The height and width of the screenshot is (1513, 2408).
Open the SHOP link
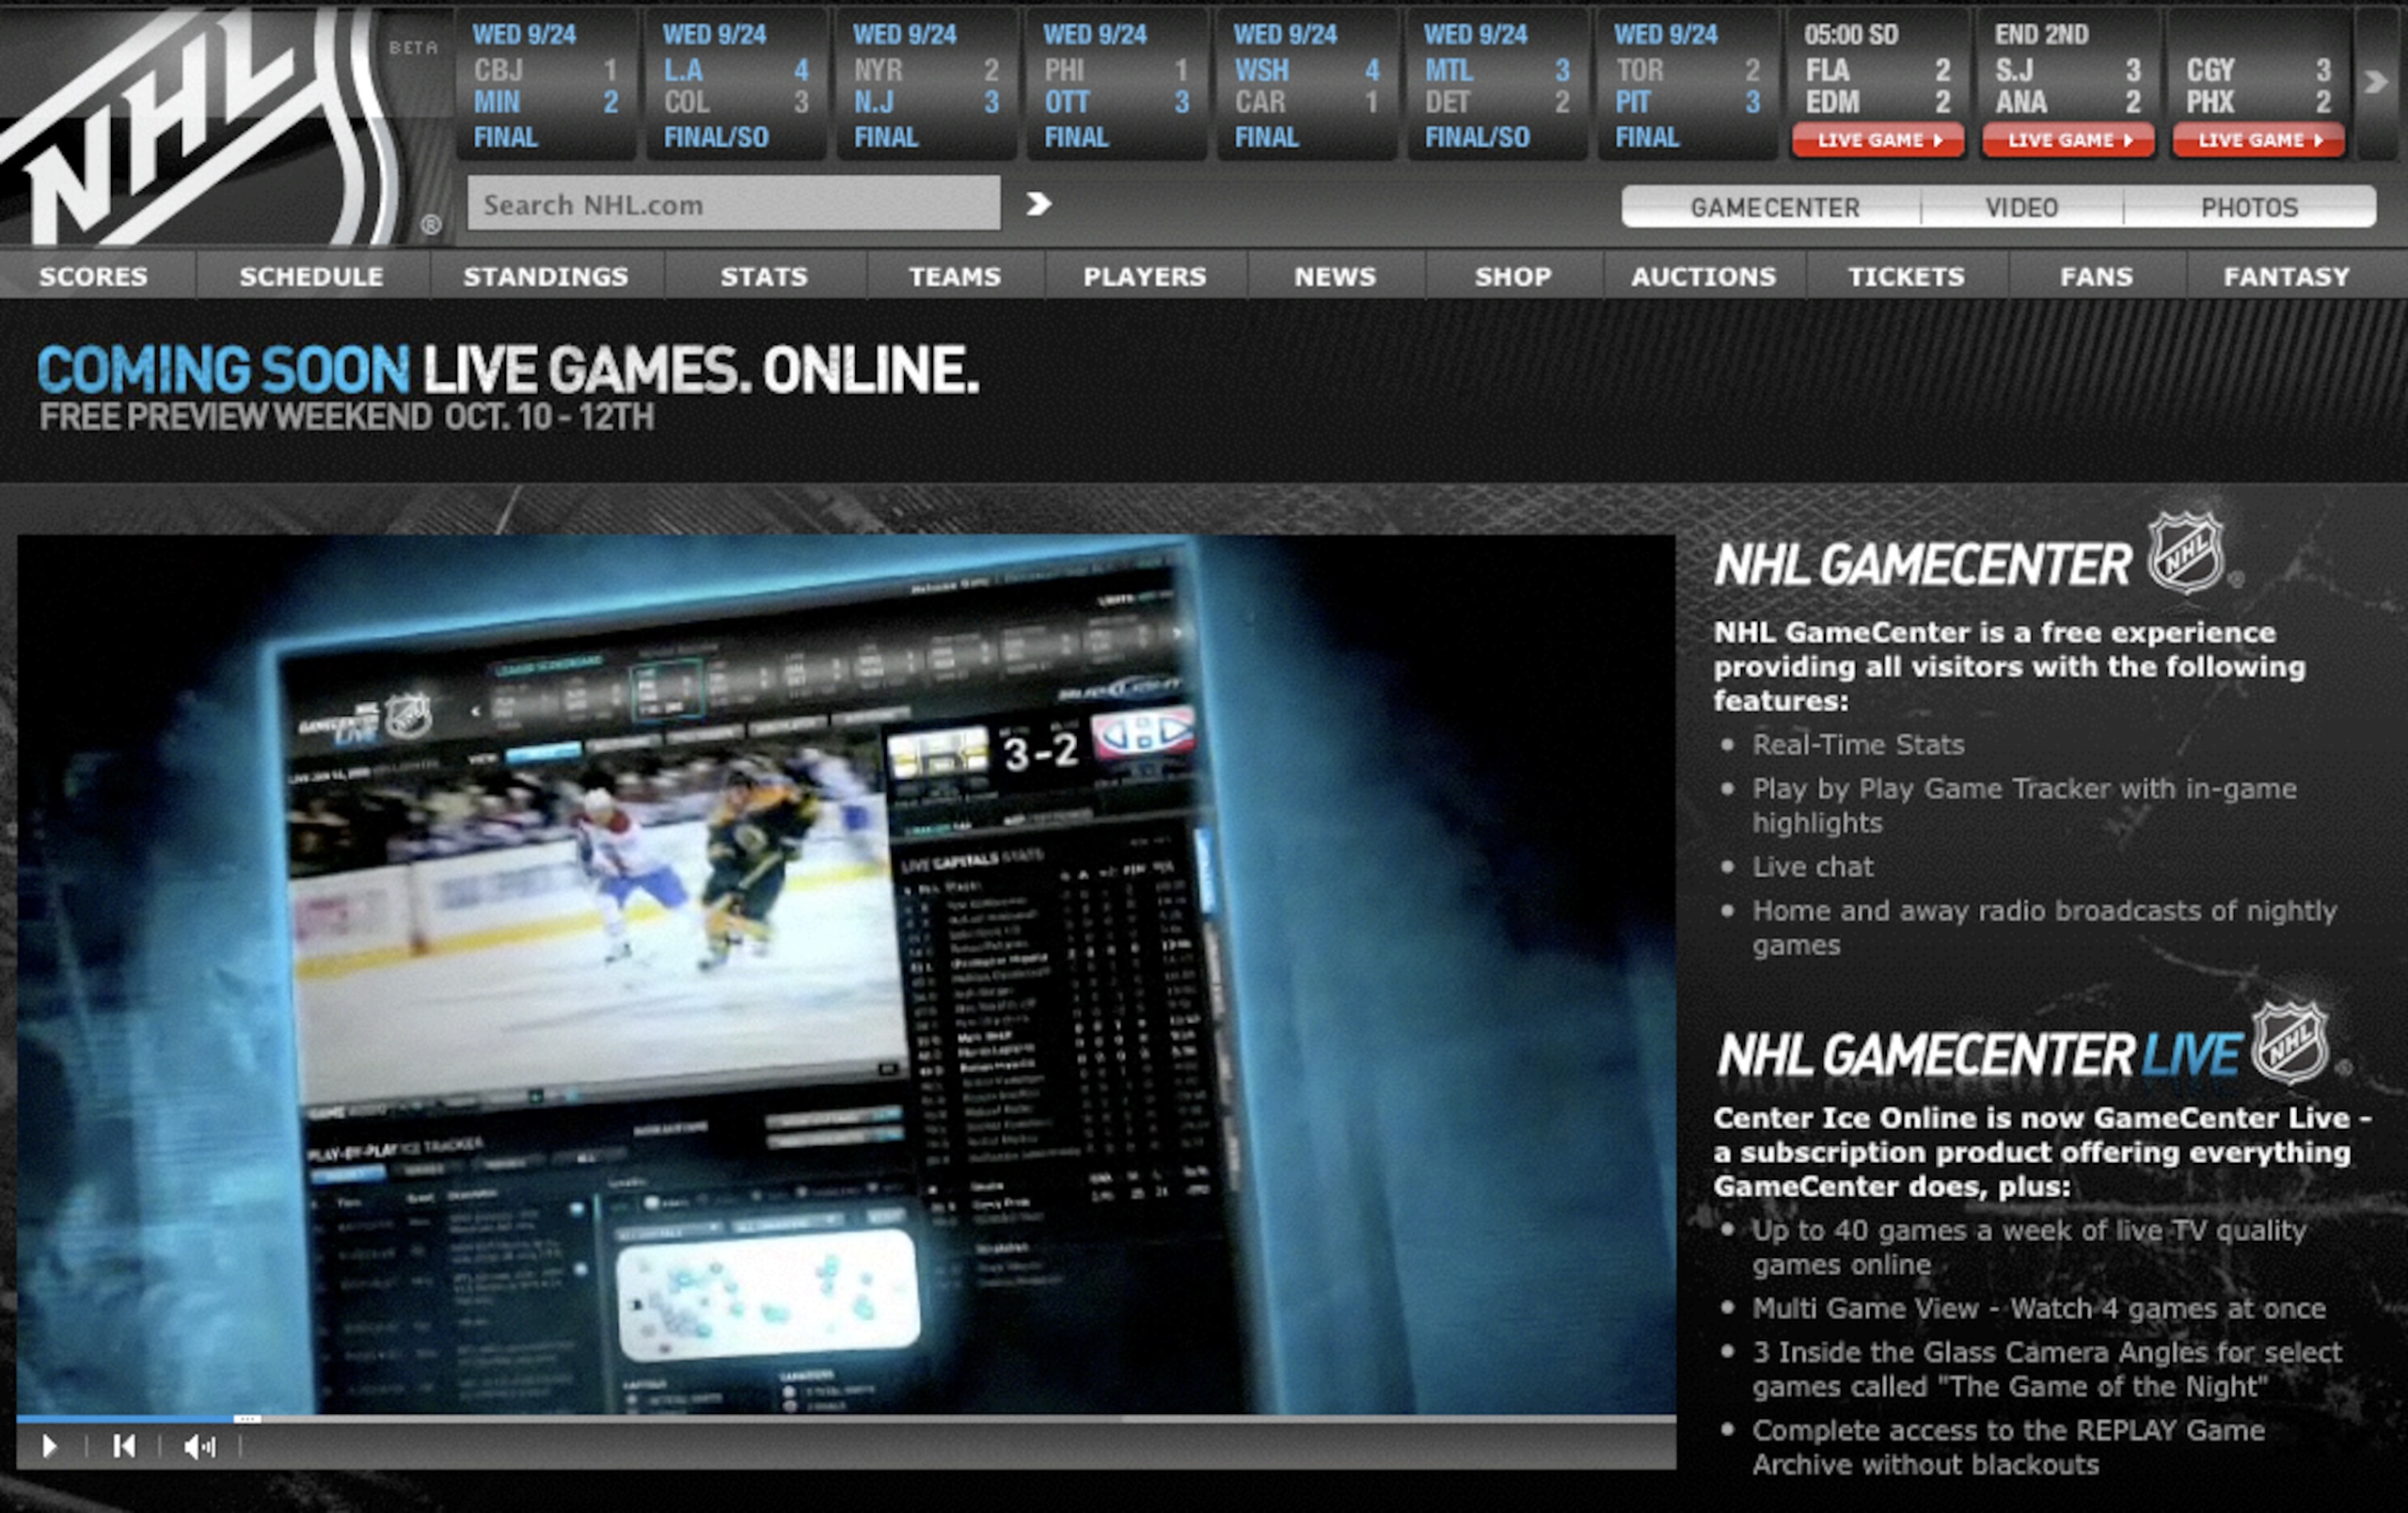point(1513,276)
